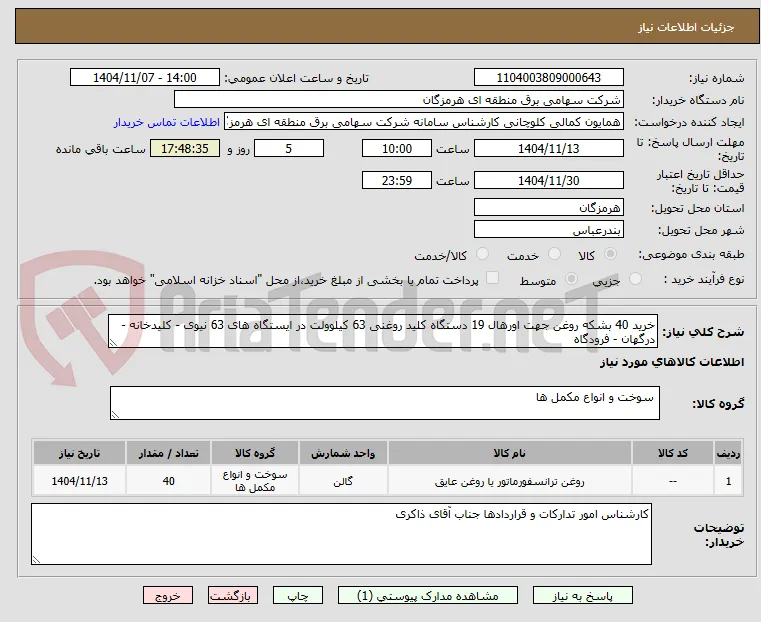Click the row number 1 cell
The height and width of the screenshot is (622, 761).
click(x=728, y=481)
